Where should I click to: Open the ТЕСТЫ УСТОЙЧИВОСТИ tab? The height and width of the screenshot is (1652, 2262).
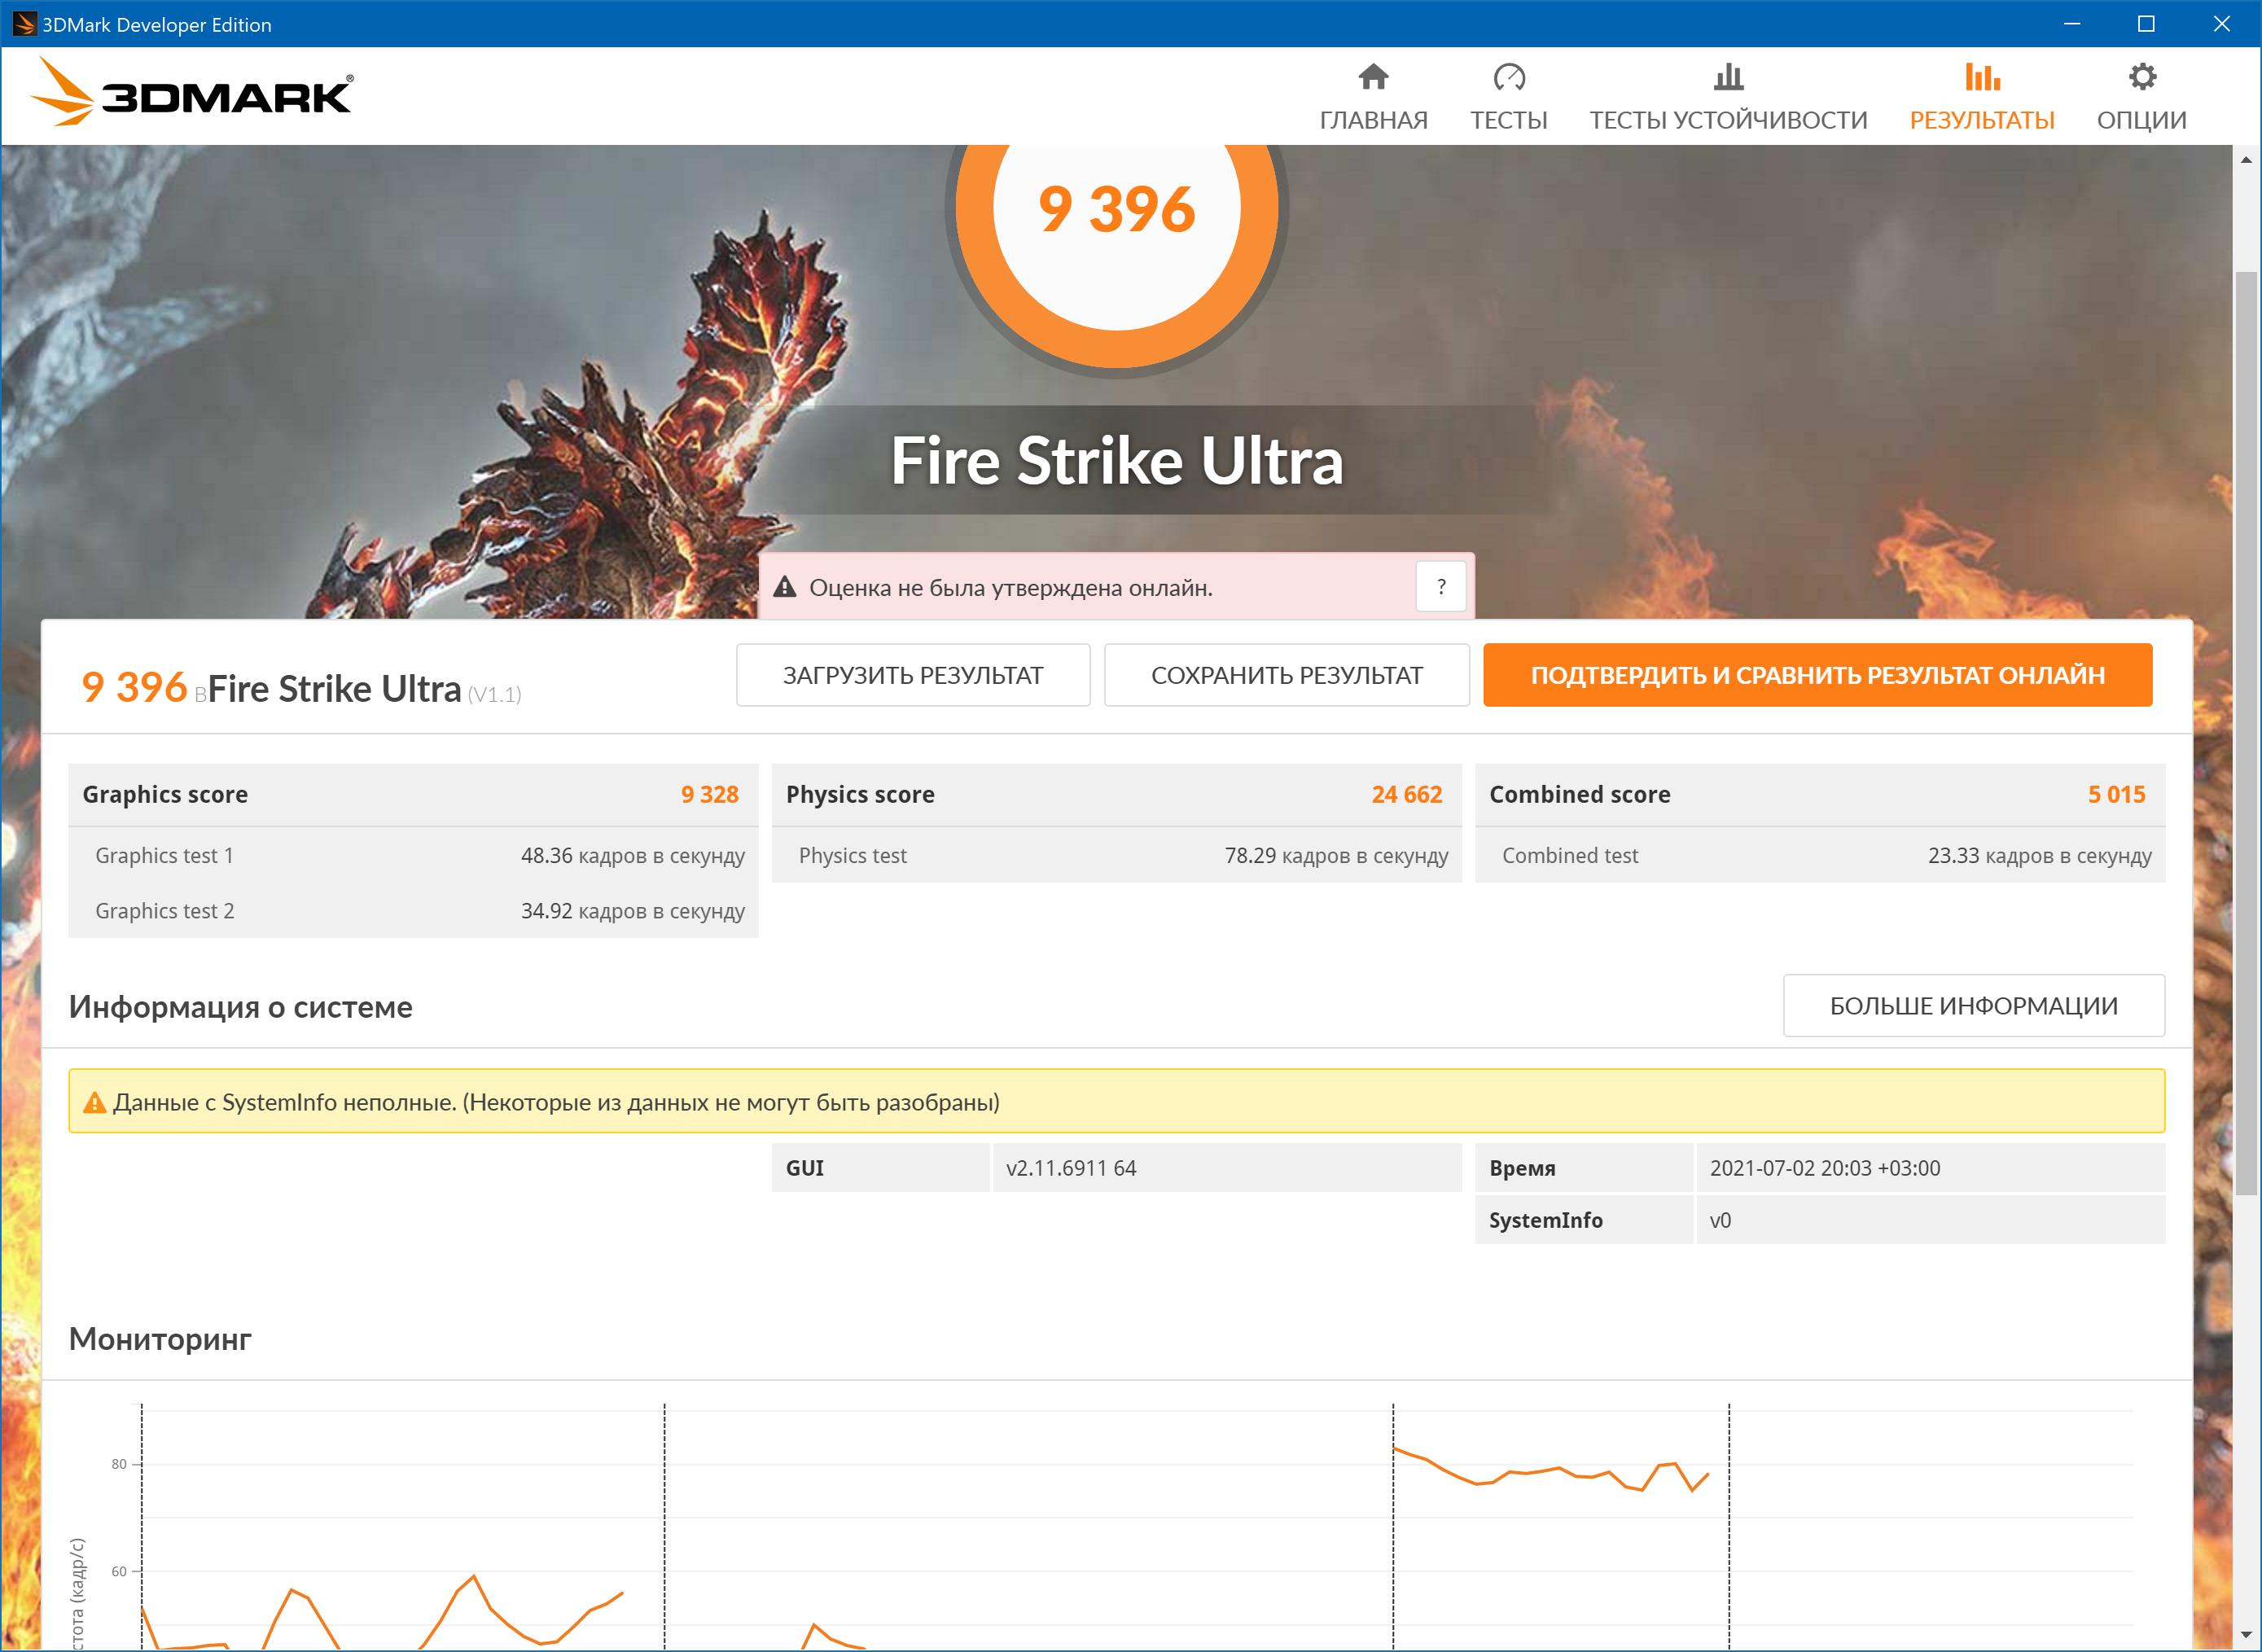tap(1727, 120)
